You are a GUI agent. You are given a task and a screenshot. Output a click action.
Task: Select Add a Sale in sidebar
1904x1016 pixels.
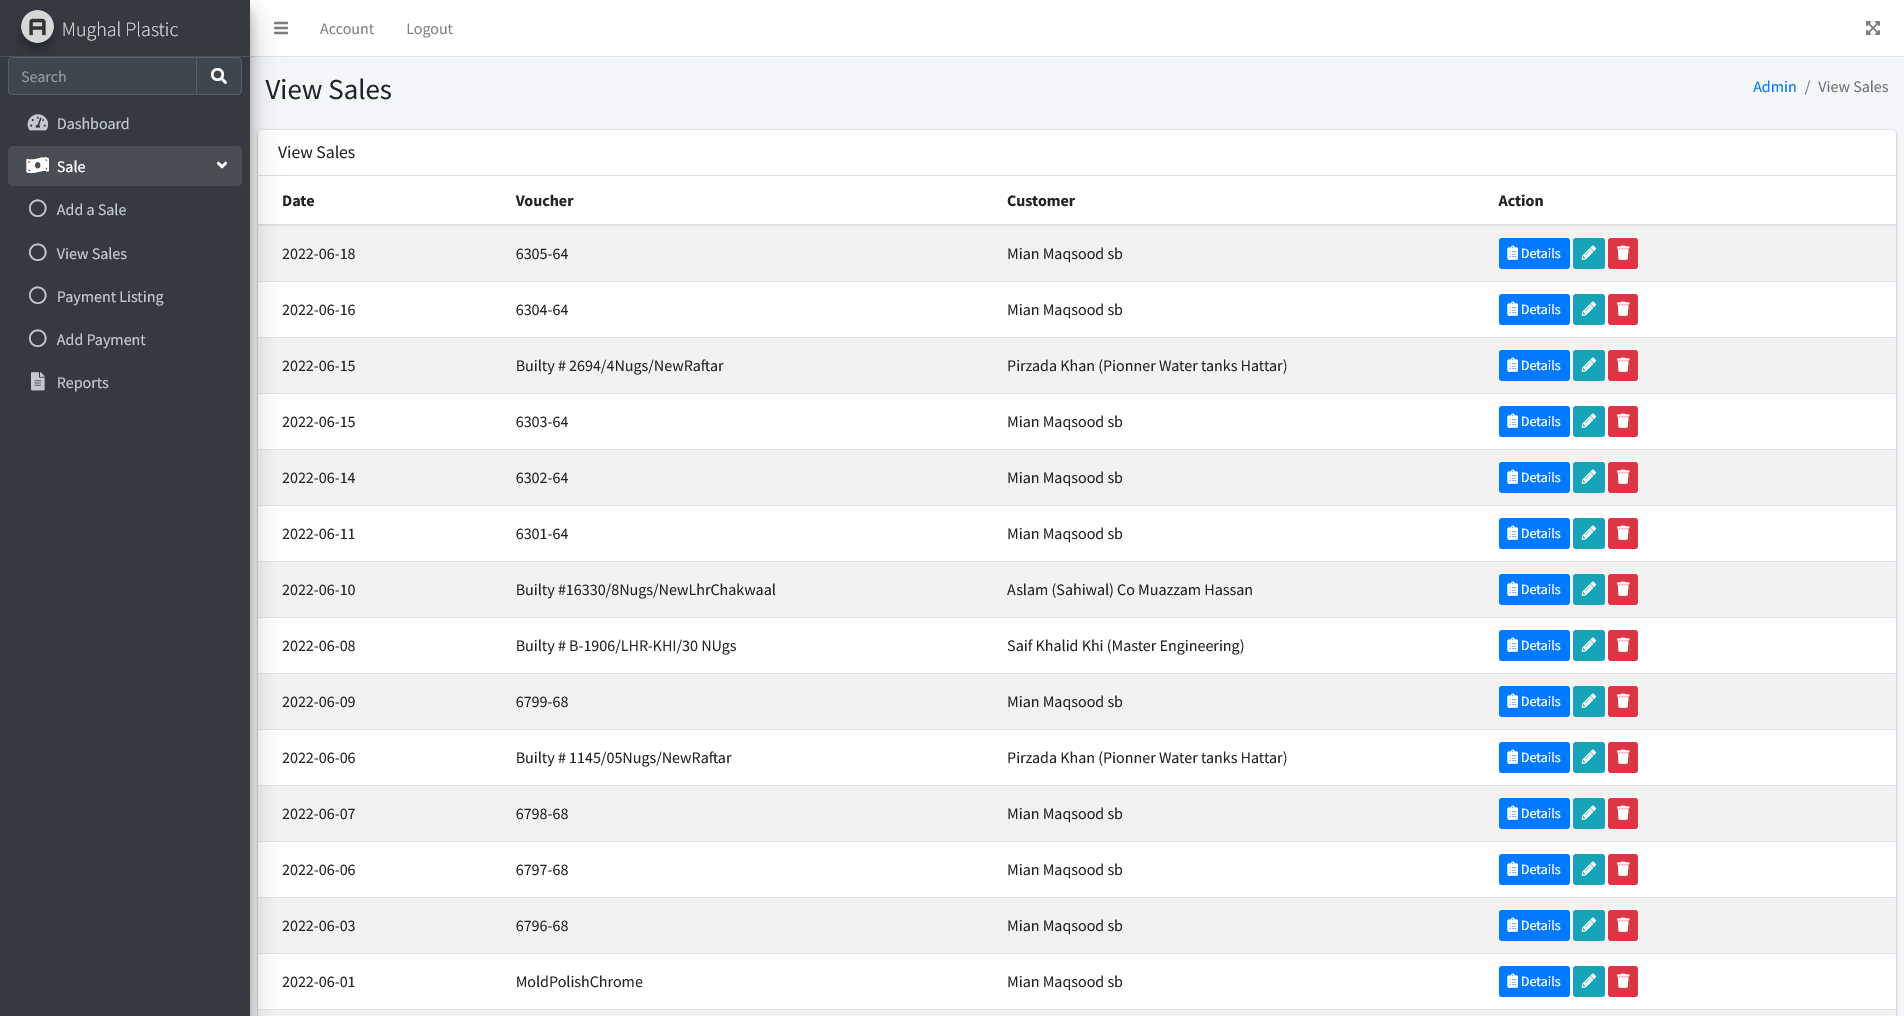click(91, 210)
